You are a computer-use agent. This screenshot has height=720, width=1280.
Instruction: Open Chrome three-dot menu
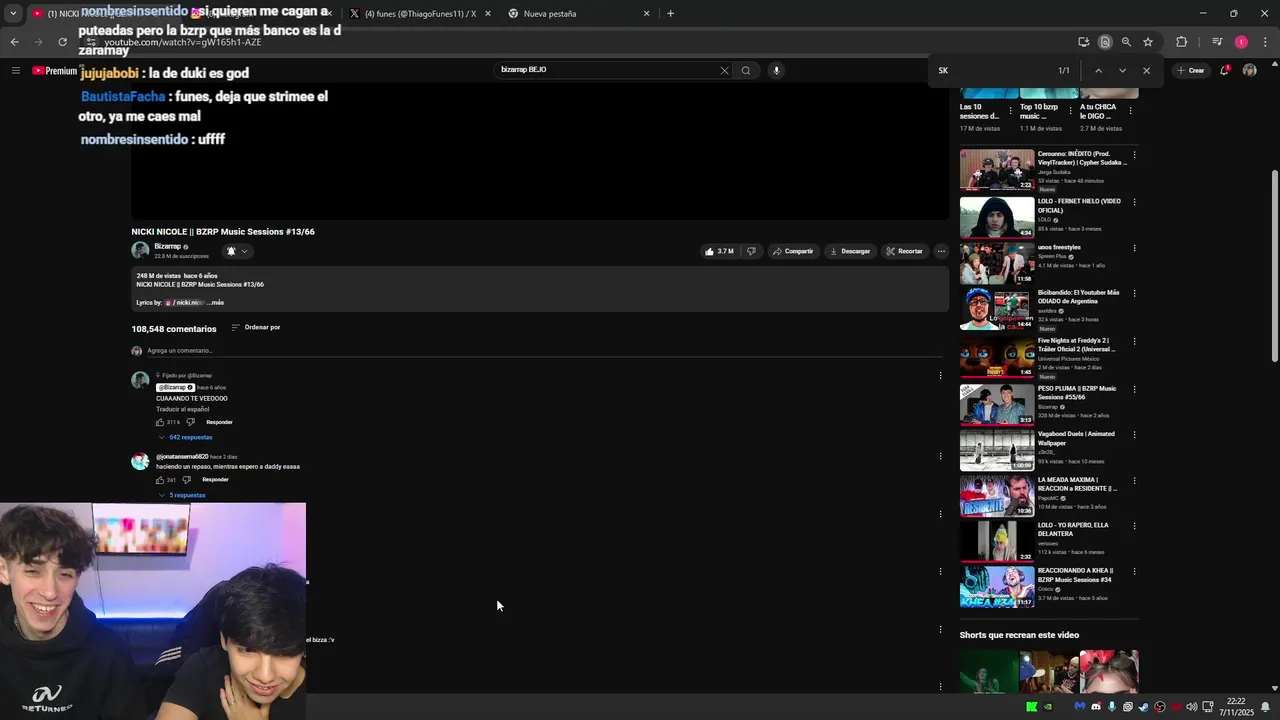click(x=1266, y=42)
